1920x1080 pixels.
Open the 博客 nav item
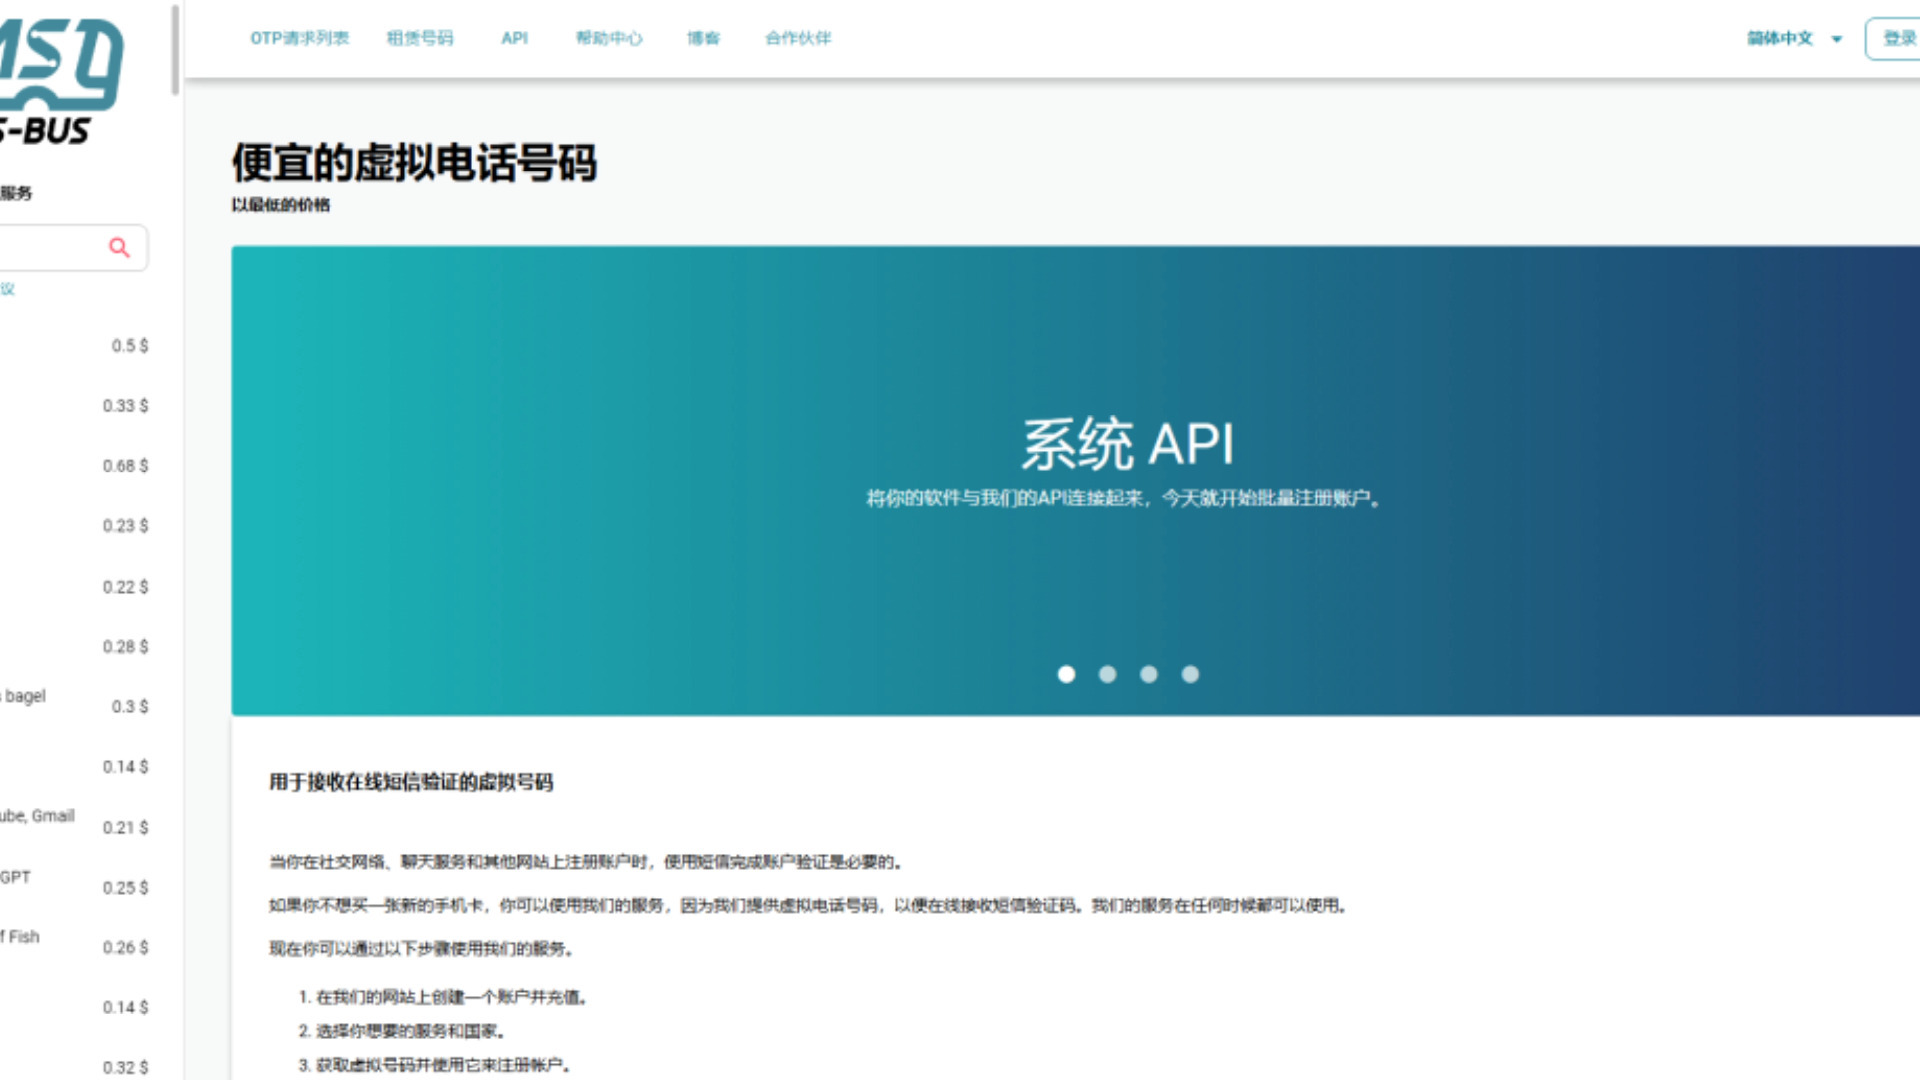[703, 38]
